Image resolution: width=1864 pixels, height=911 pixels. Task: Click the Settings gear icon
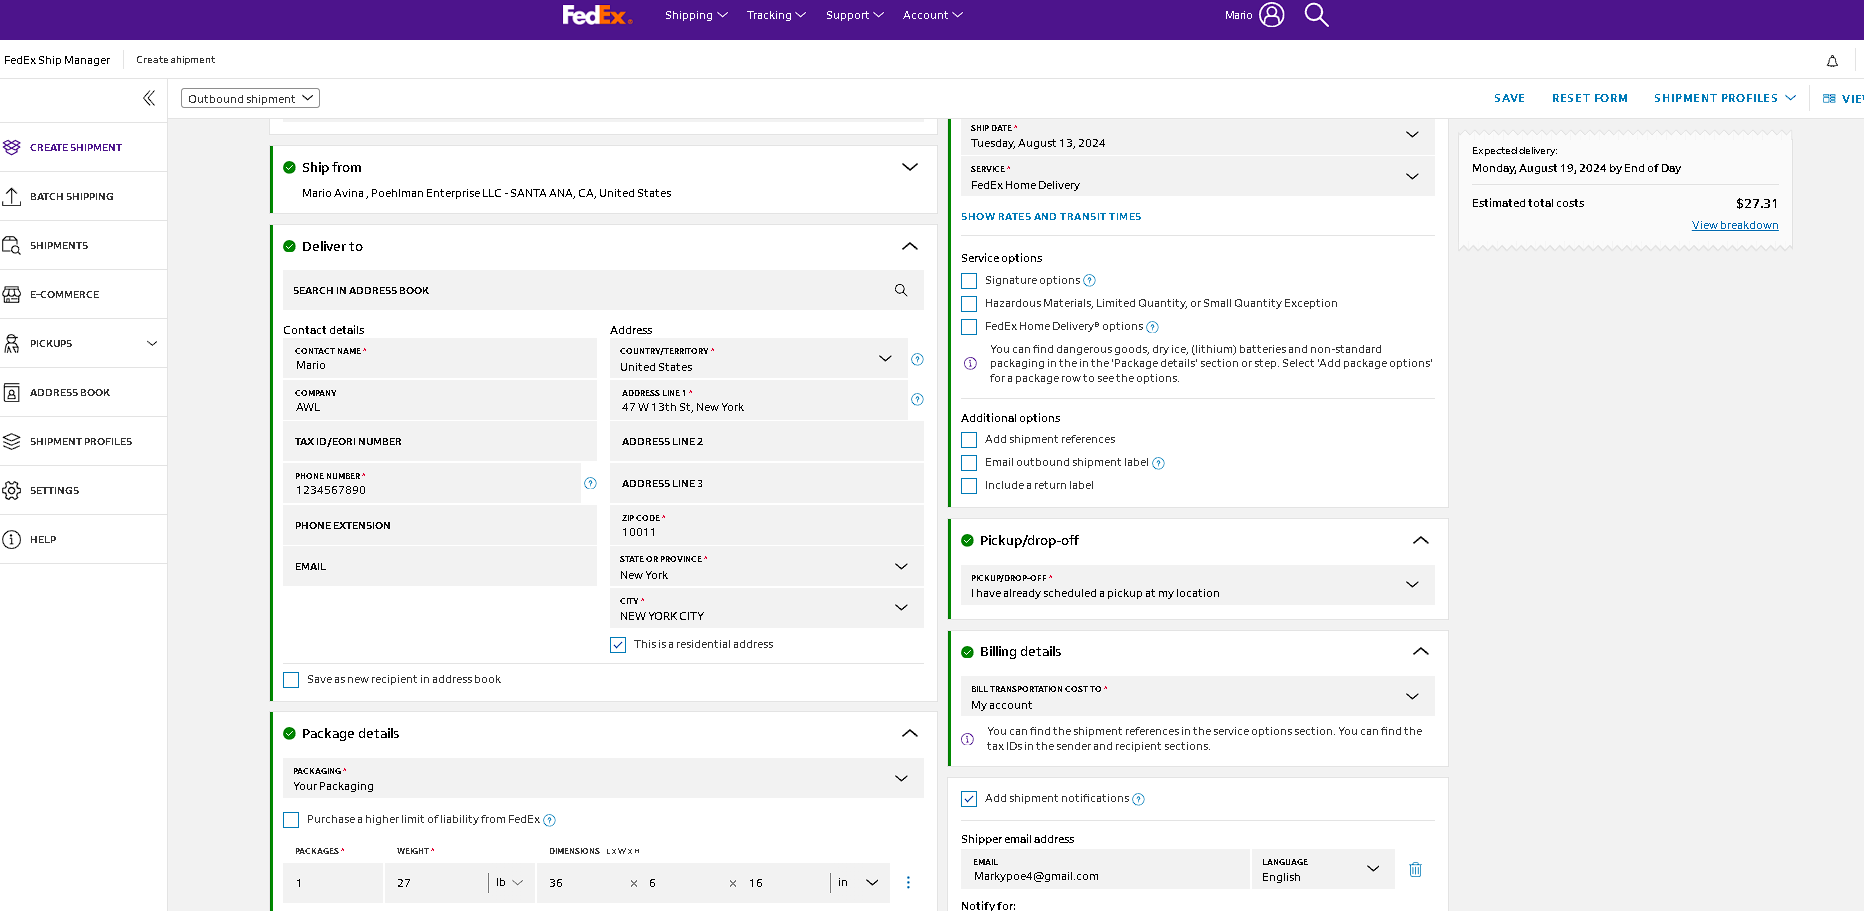(12, 490)
